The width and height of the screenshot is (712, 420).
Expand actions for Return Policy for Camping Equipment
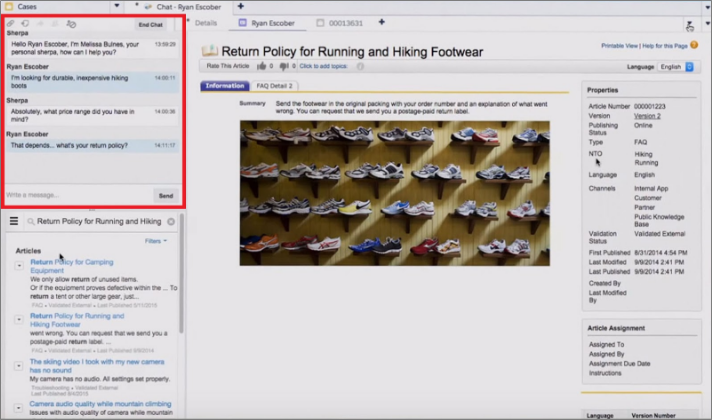coord(19,266)
